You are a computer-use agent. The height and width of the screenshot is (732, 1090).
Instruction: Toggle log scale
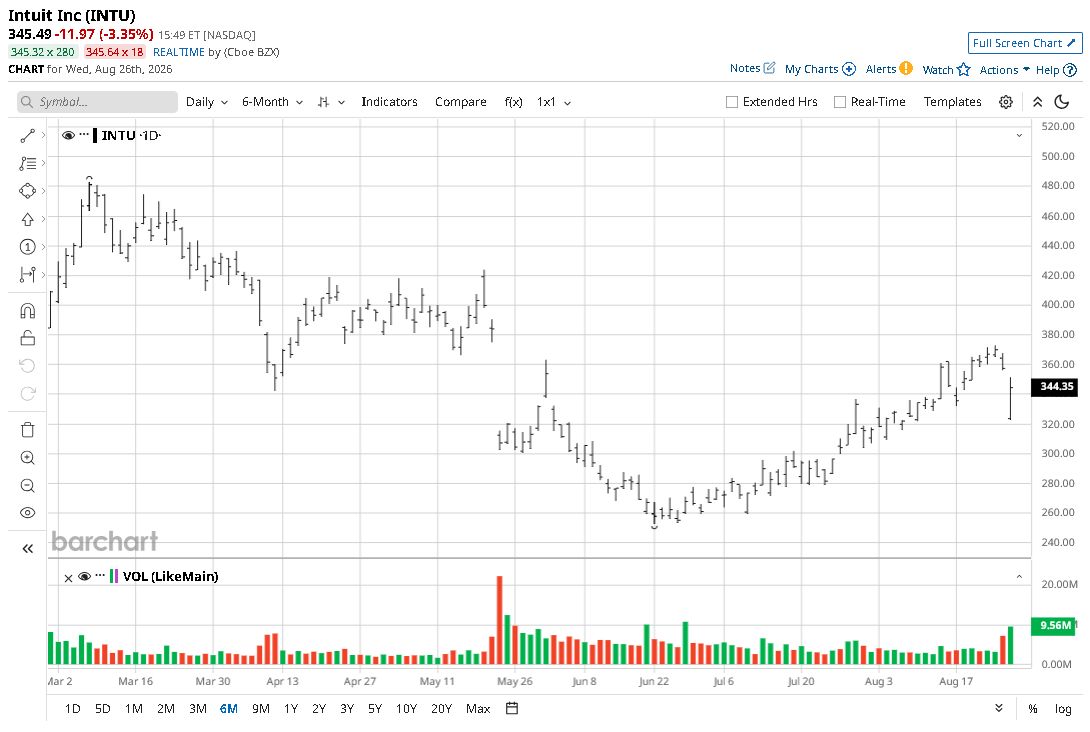click(x=1063, y=709)
